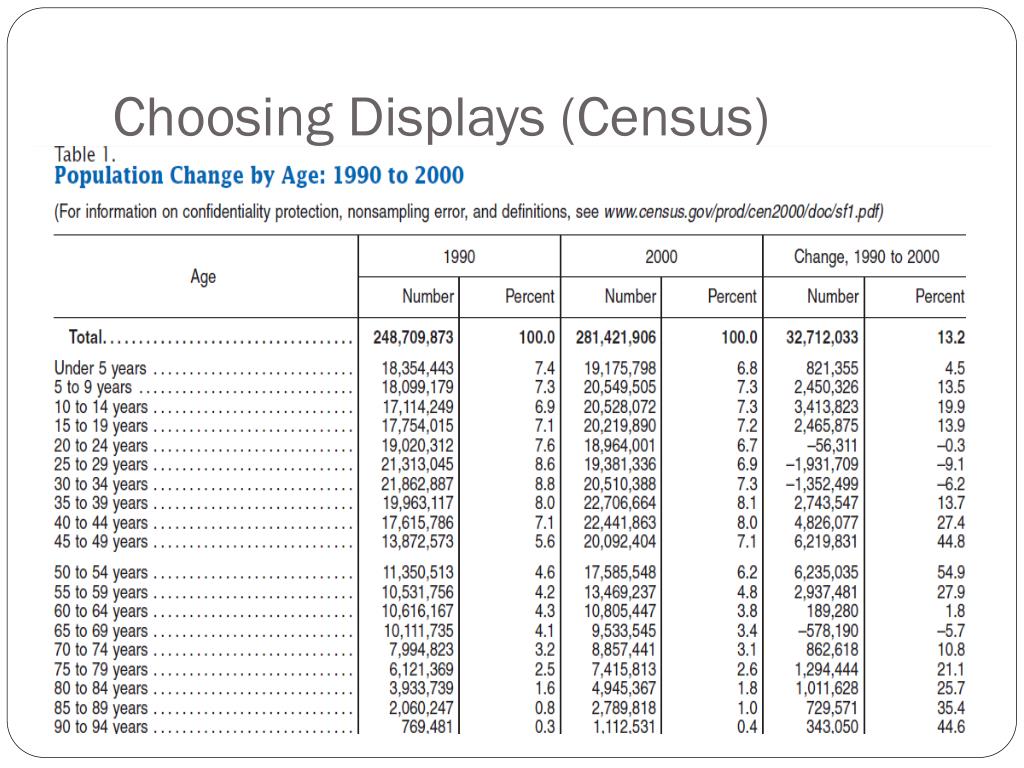Screen dimensions: 1024x768
Task: Click the total 1990 number 248,709,873
Action: (x=413, y=338)
